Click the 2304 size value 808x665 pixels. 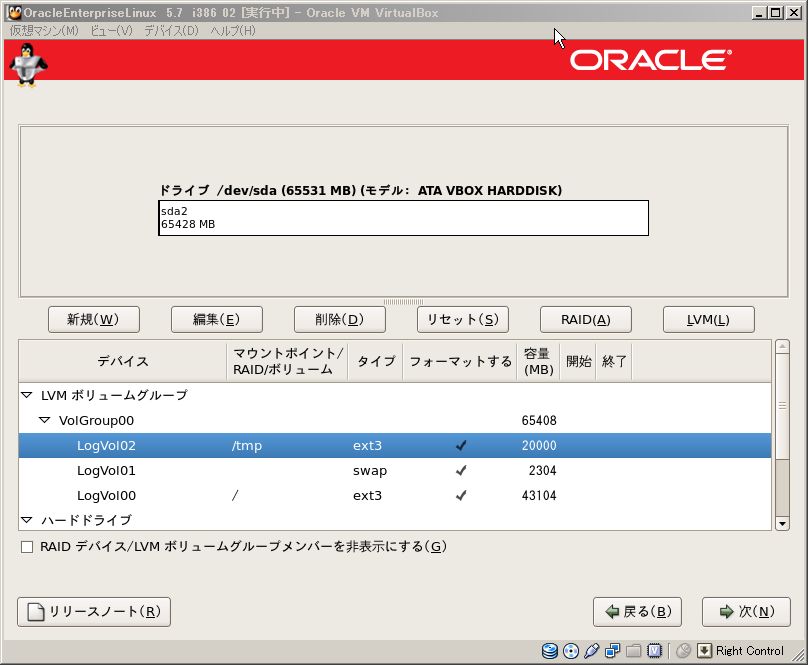pyautogui.click(x=543, y=471)
